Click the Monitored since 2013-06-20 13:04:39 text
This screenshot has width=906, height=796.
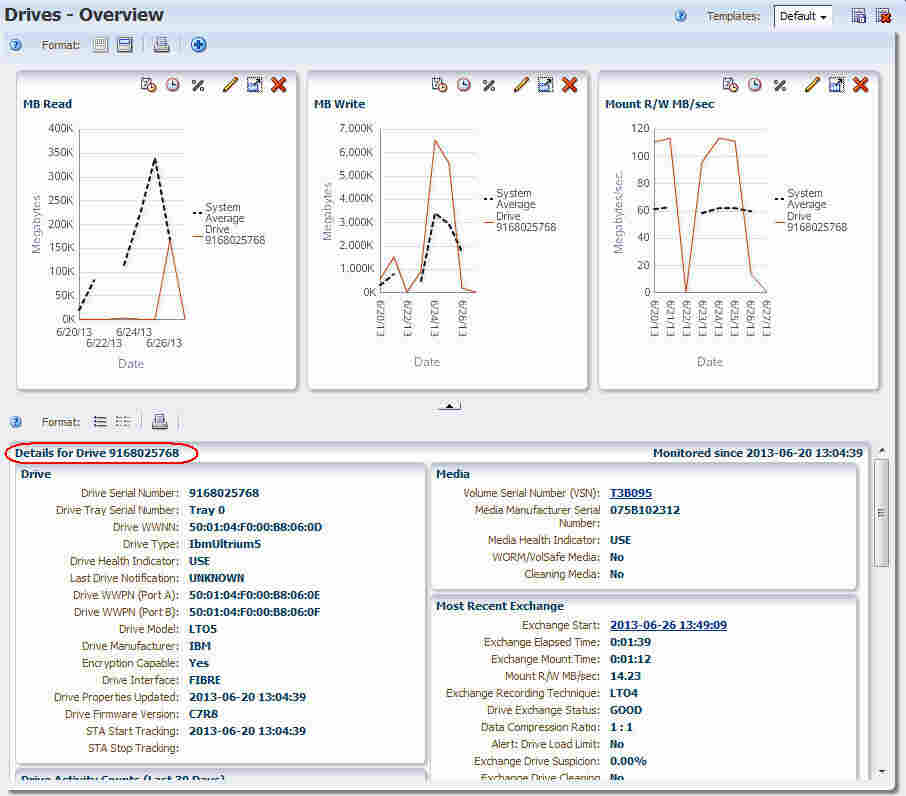(x=758, y=453)
